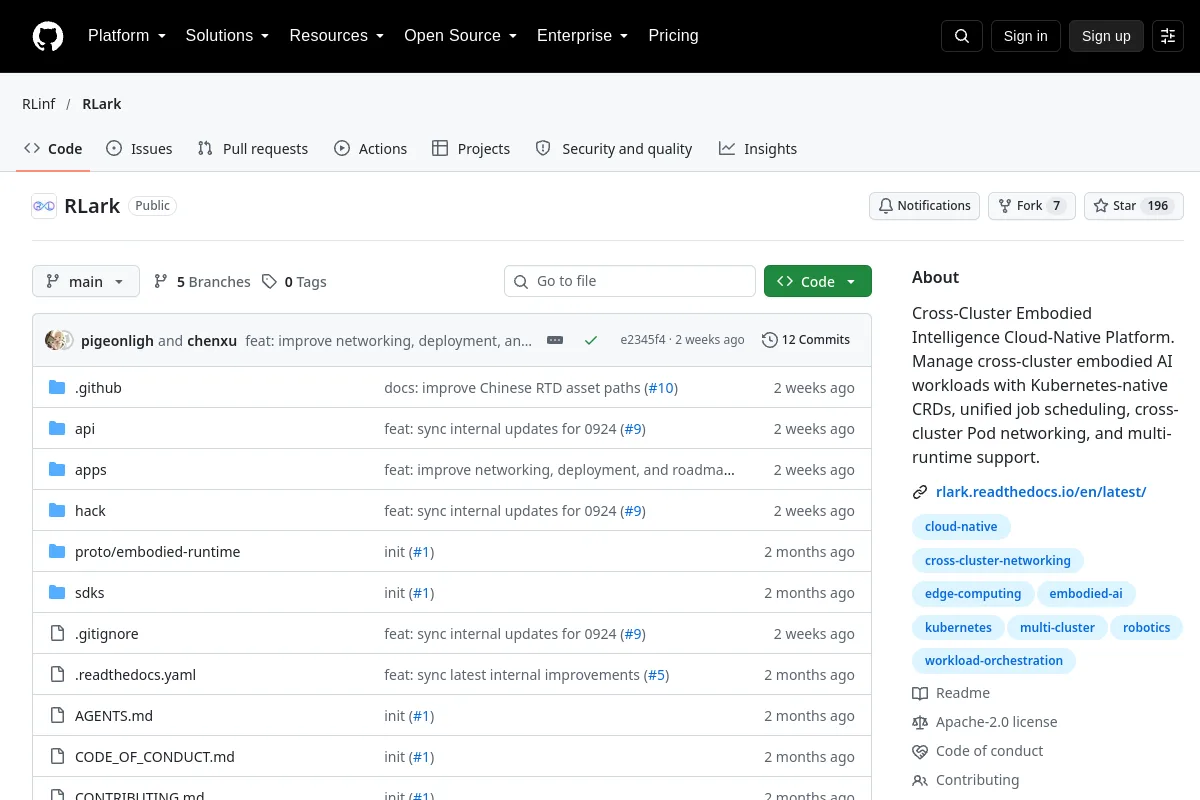Click the AGENTS.md file icon
This screenshot has width=1200, height=800.
[x=57, y=716]
